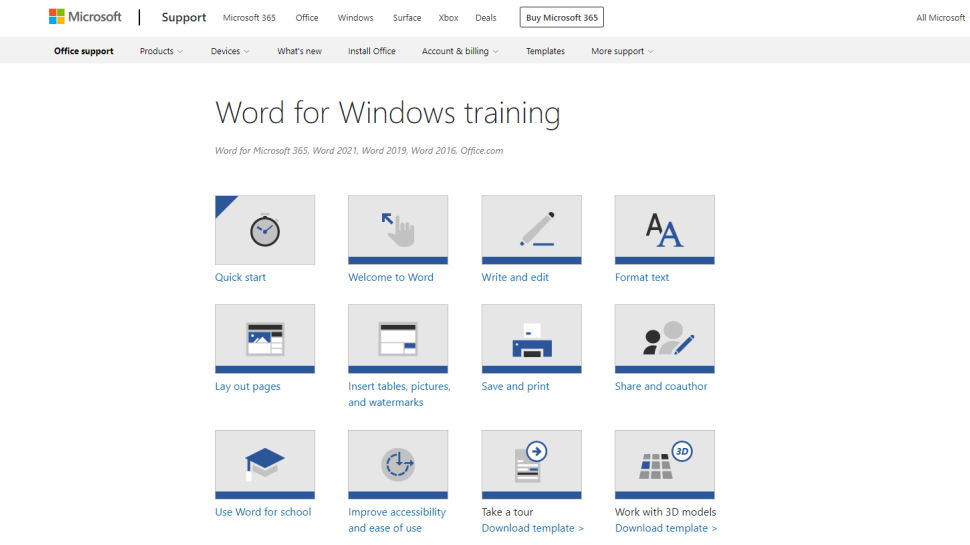This screenshot has height=545, width=970.
Task: Open the What's new link
Action: 299,51
